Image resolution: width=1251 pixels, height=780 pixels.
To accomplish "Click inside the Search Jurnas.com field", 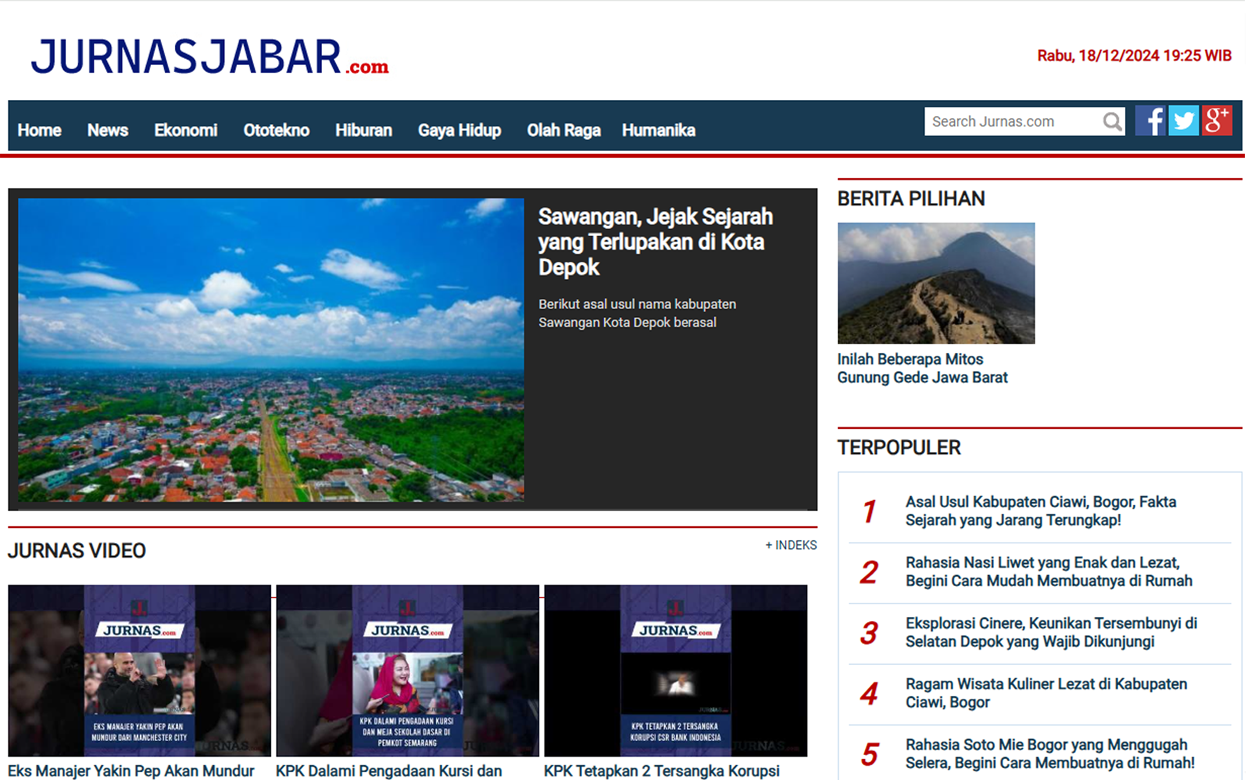I will [1010, 122].
